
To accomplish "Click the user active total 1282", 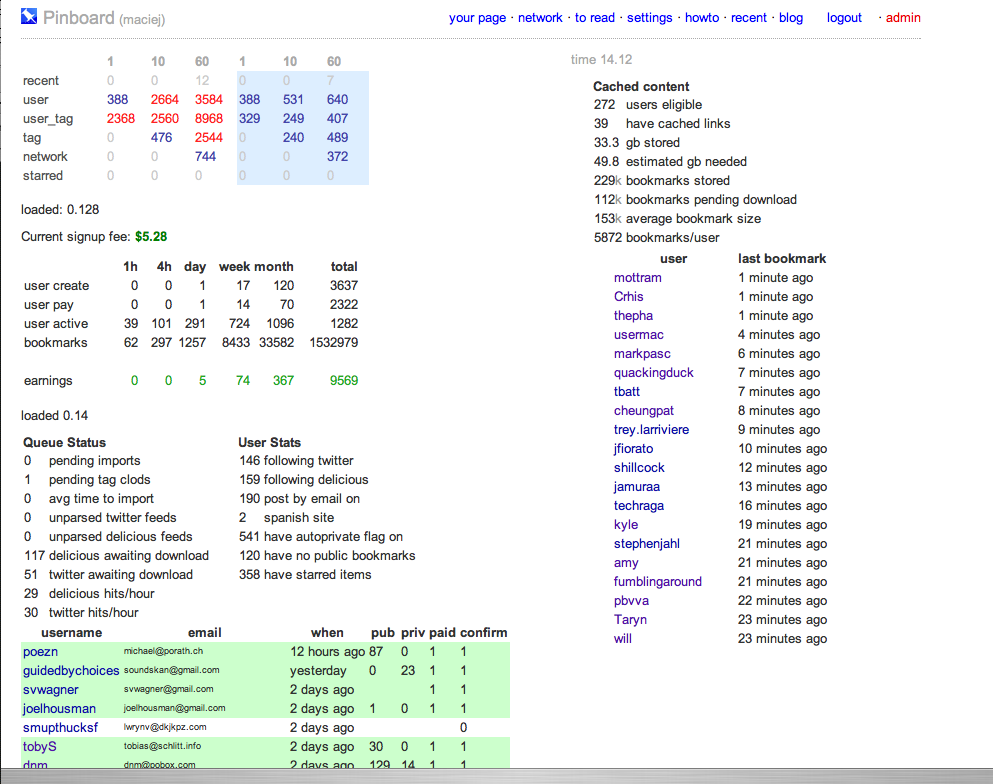I will coord(344,324).
